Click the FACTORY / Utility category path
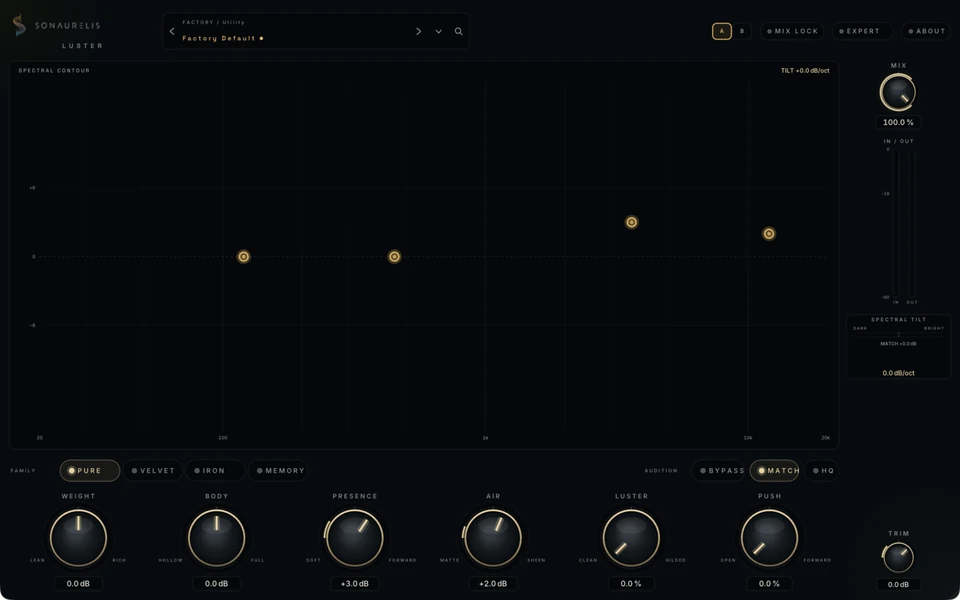The image size is (960, 600). click(x=213, y=23)
